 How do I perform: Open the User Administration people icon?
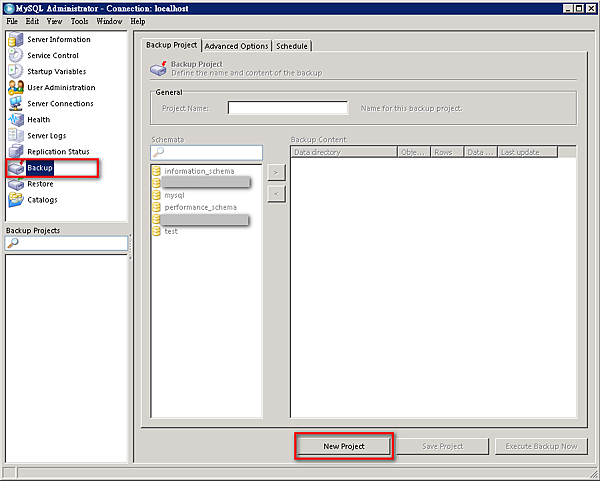coord(16,88)
